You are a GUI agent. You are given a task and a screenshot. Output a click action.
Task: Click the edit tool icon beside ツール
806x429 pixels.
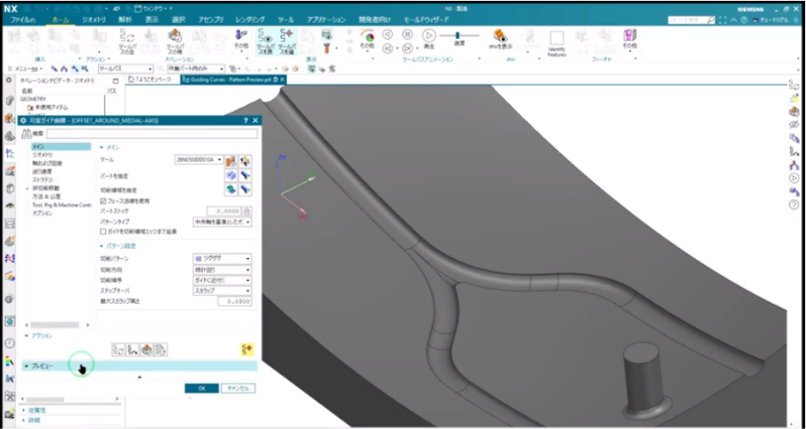click(230, 159)
